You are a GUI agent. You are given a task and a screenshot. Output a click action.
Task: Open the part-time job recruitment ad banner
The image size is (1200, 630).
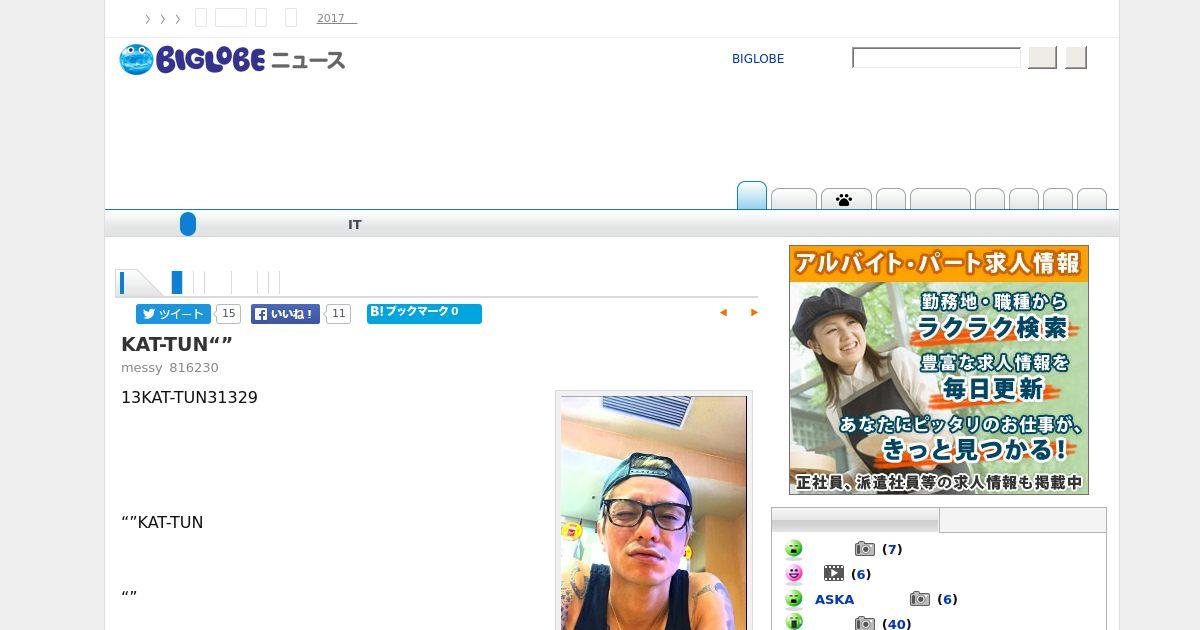click(x=939, y=370)
